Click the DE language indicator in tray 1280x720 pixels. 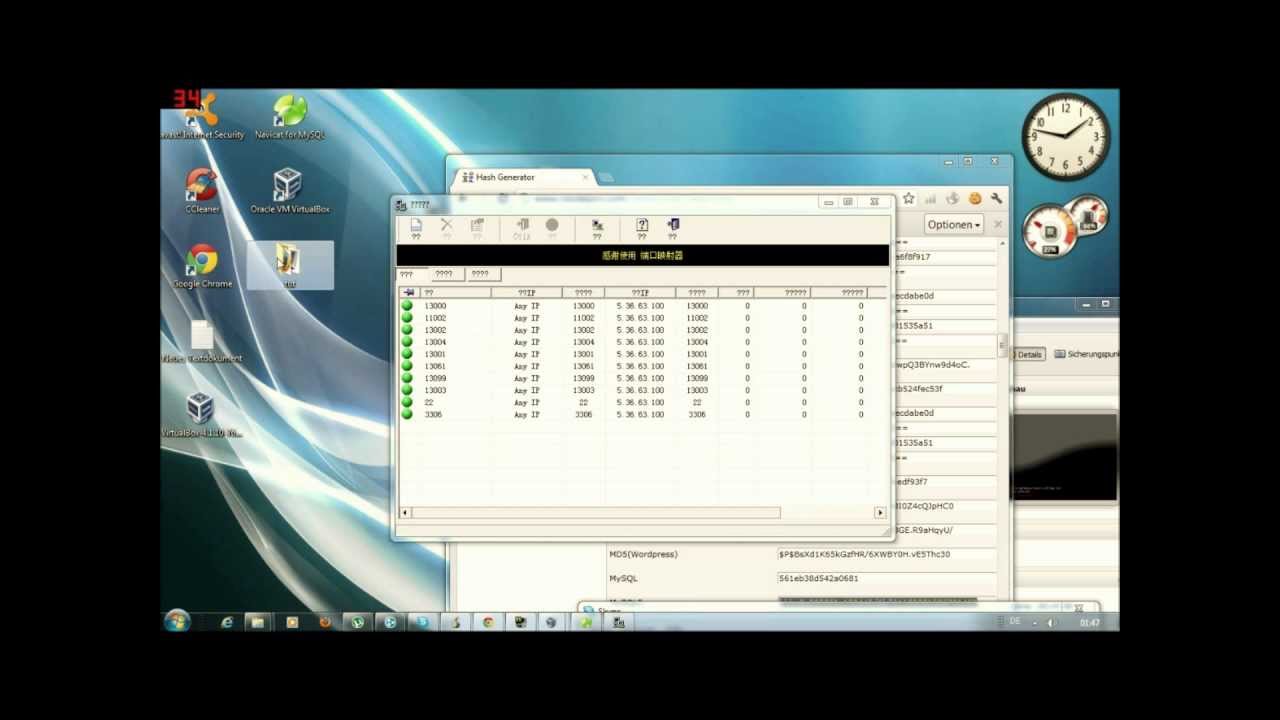(1015, 622)
